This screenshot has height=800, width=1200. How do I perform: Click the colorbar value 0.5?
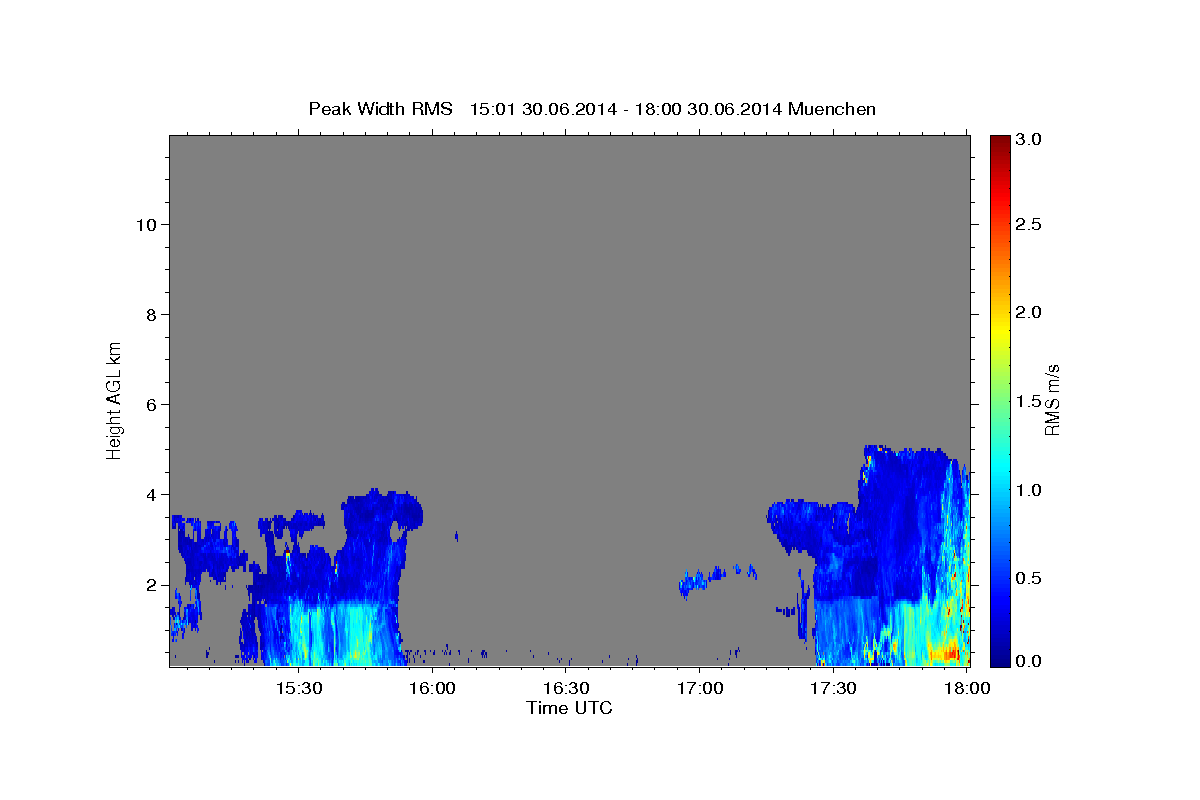[x=1029, y=578]
